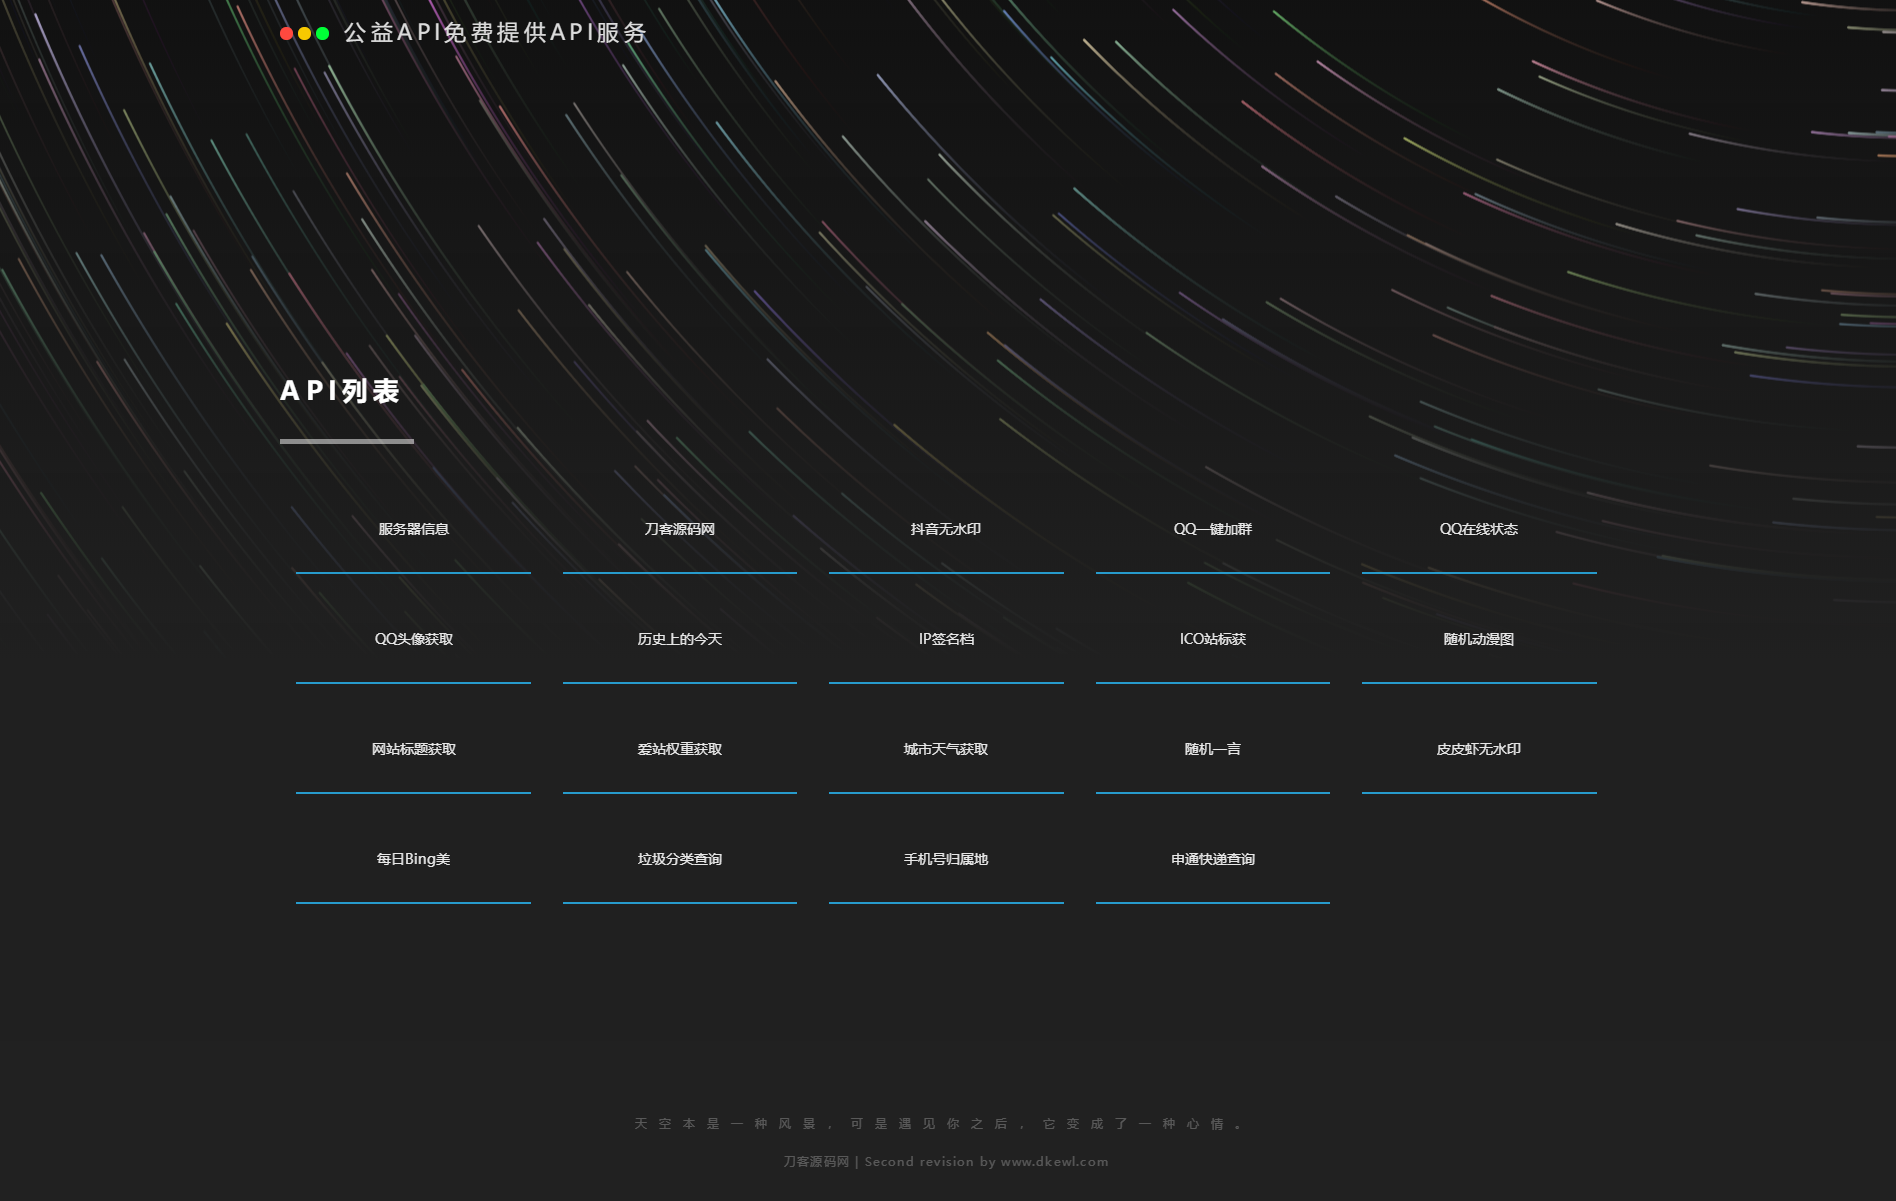This screenshot has height=1201, width=1896.
Task: Open the 皮皮虾无水印 API
Action: [1478, 749]
